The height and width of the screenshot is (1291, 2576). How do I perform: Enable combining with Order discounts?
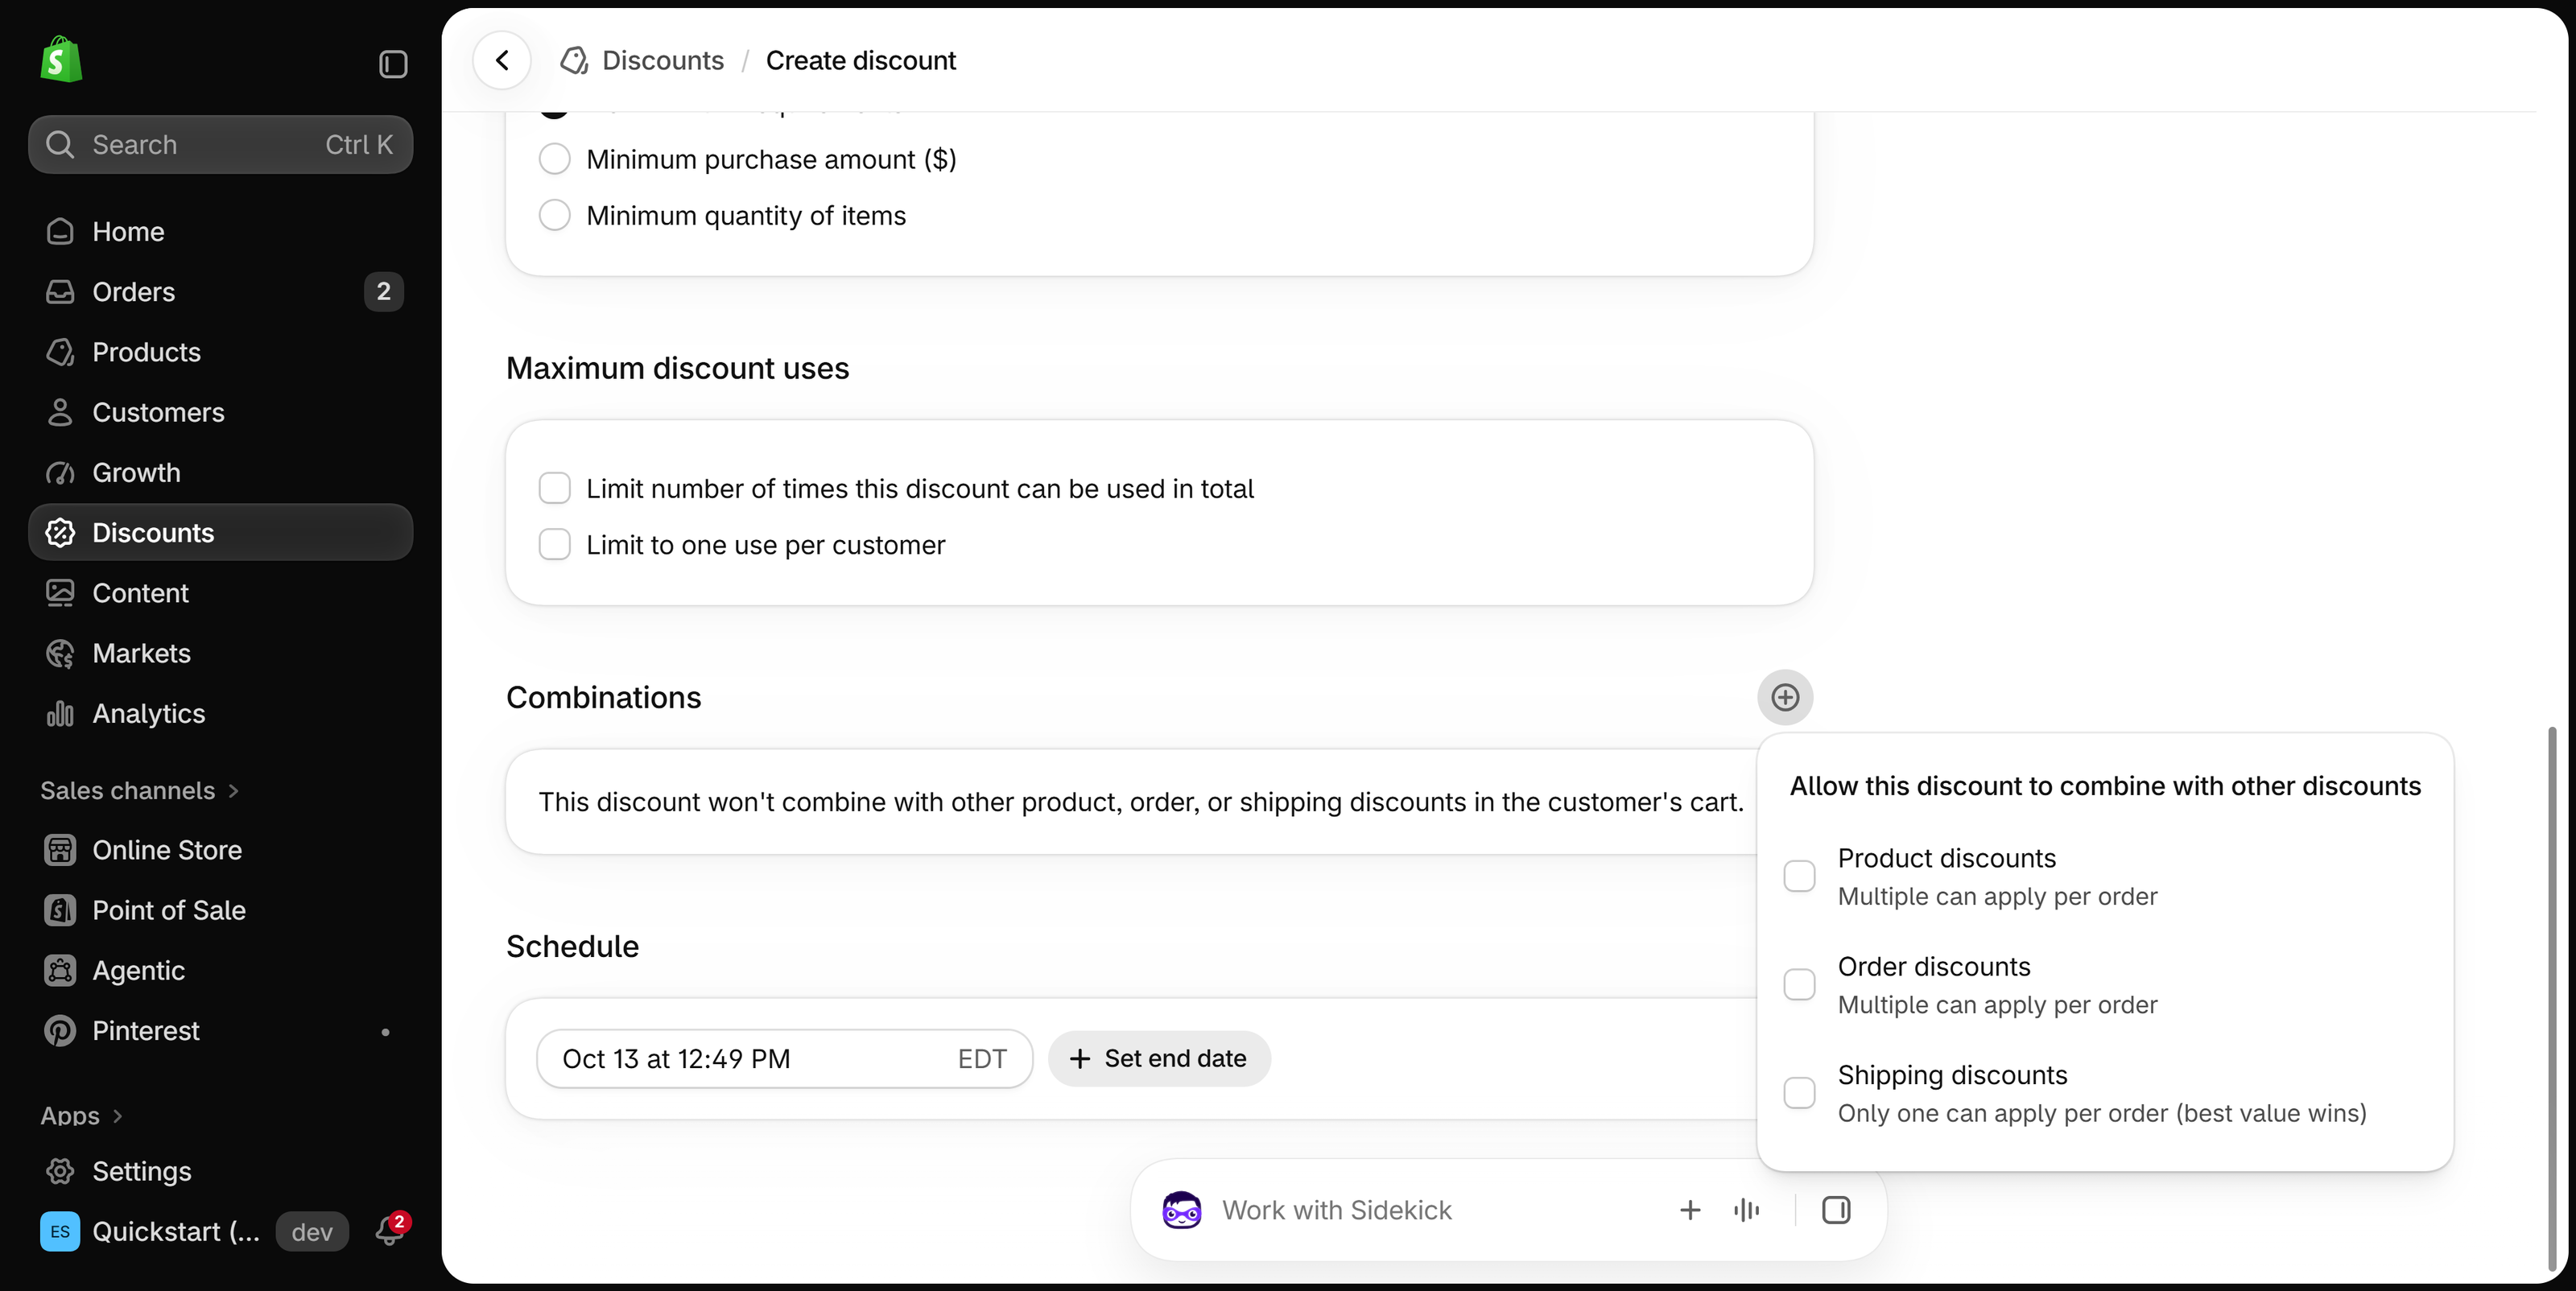pyautogui.click(x=1799, y=984)
